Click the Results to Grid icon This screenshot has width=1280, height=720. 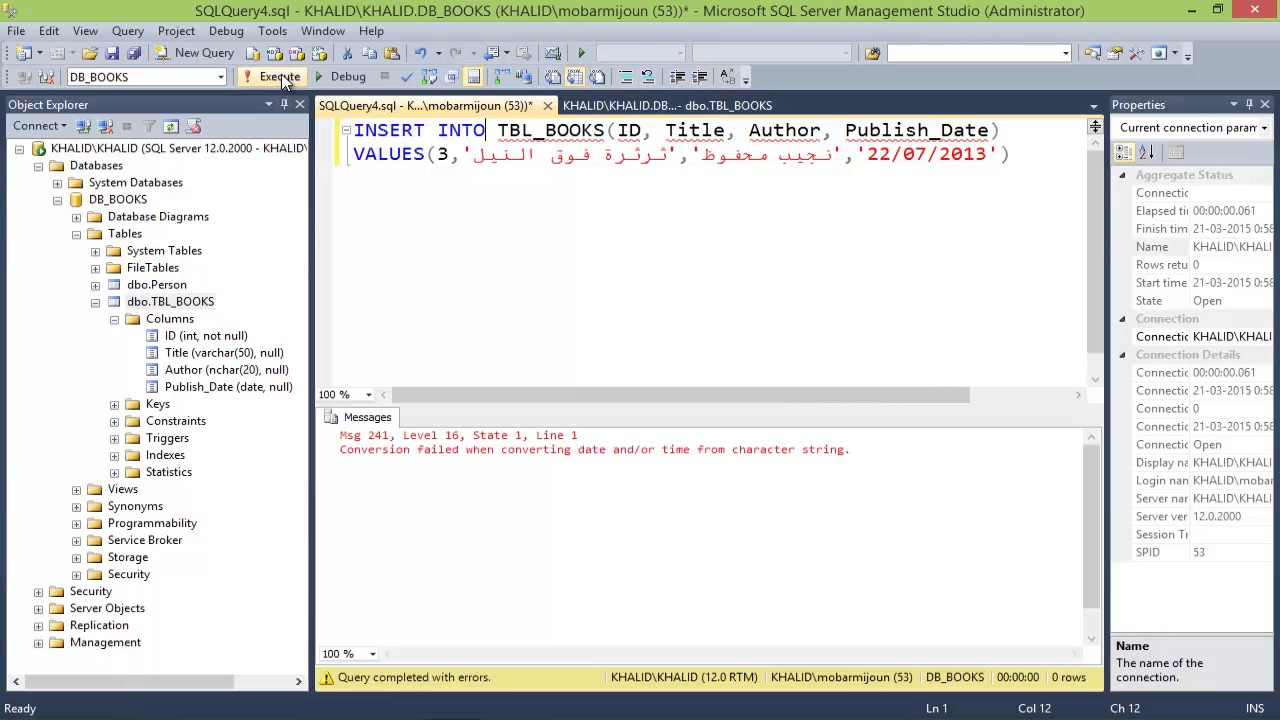[x=575, y=77]
